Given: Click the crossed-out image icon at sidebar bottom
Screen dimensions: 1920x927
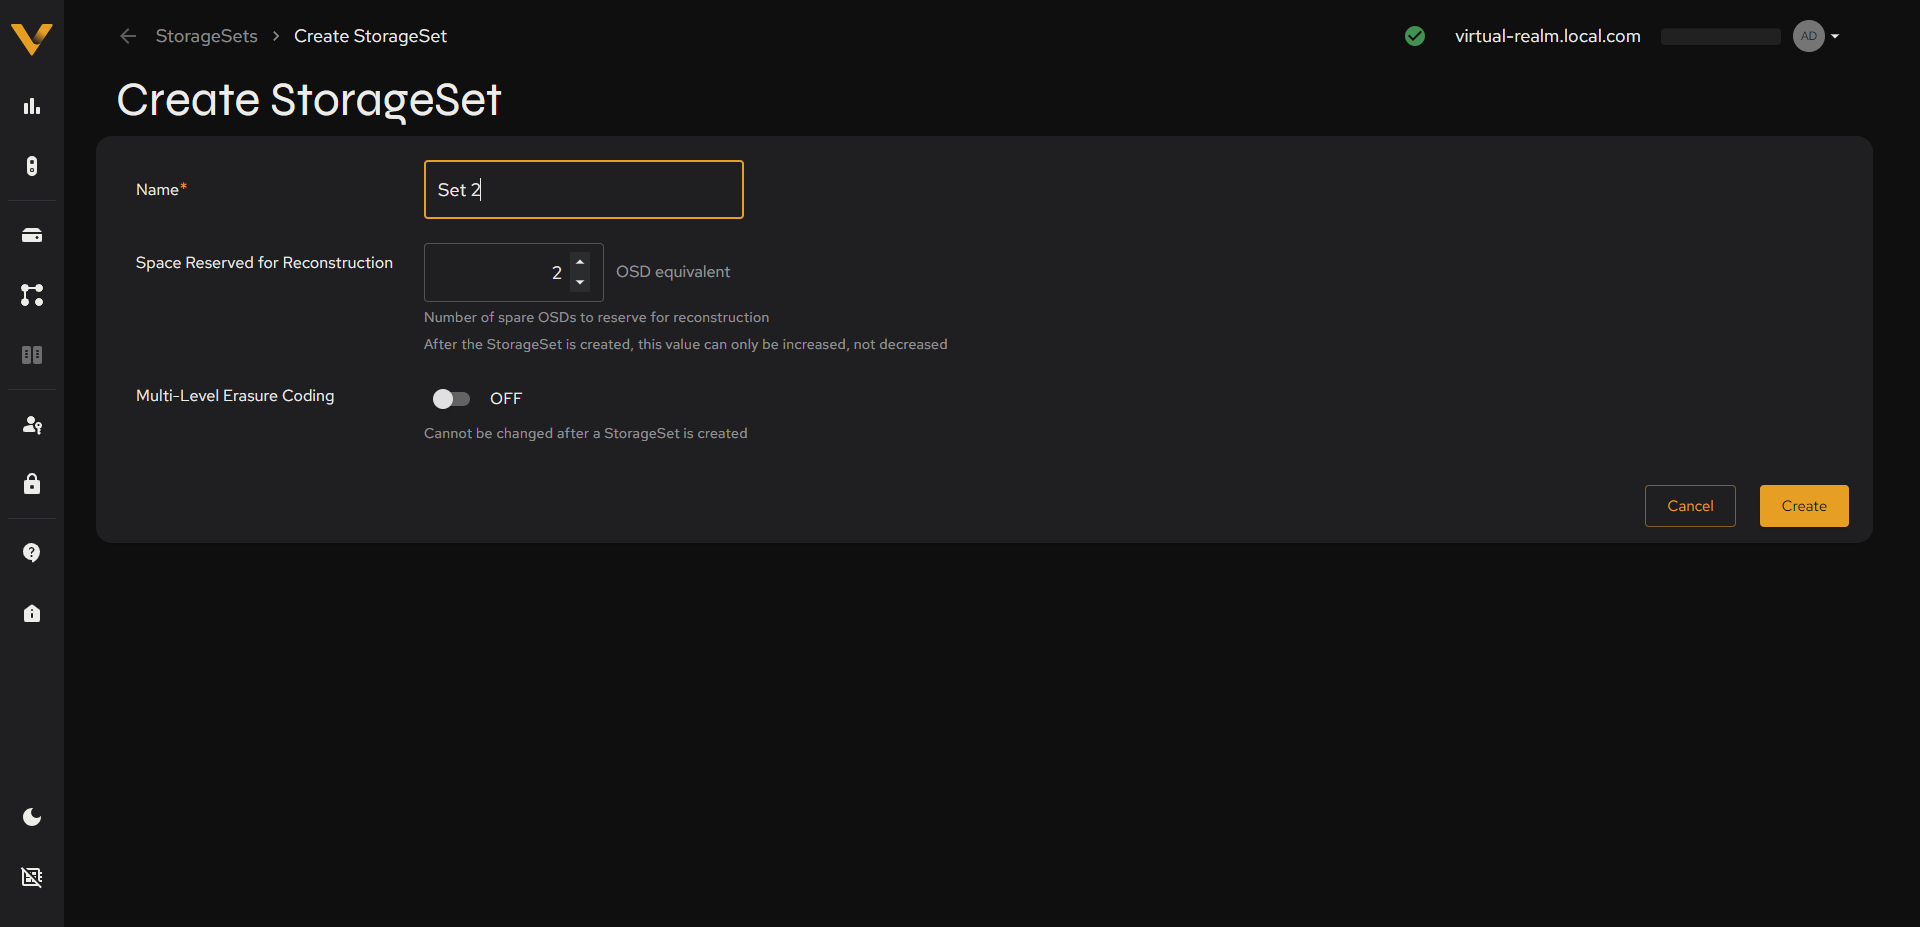Looking at the screenshot, I should [x=32, y=877].
